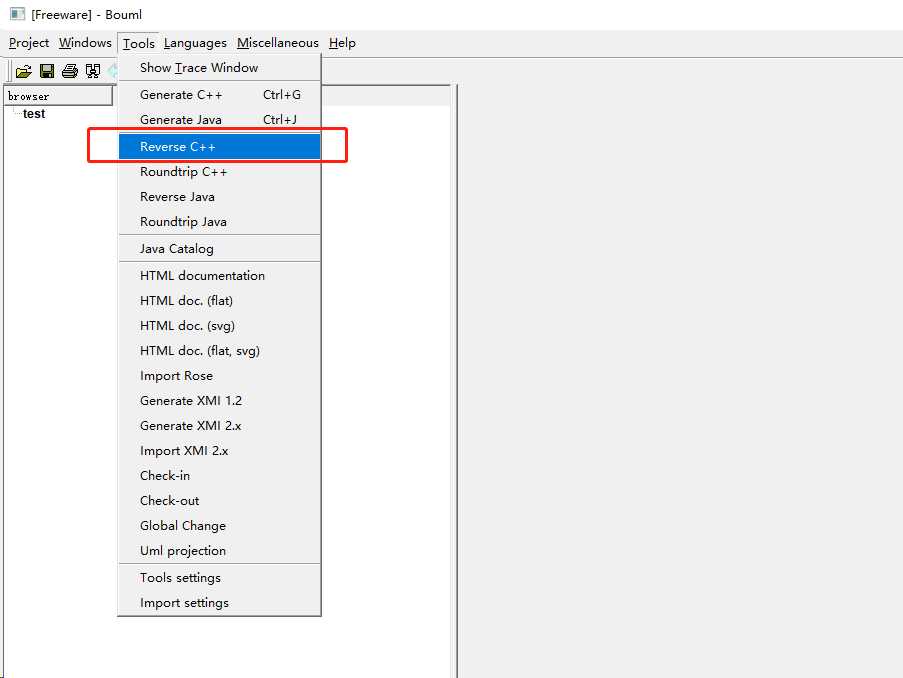The image size is (903, 678).
Task: Choose HTML doc. (flat)
Action: [219, 301]
